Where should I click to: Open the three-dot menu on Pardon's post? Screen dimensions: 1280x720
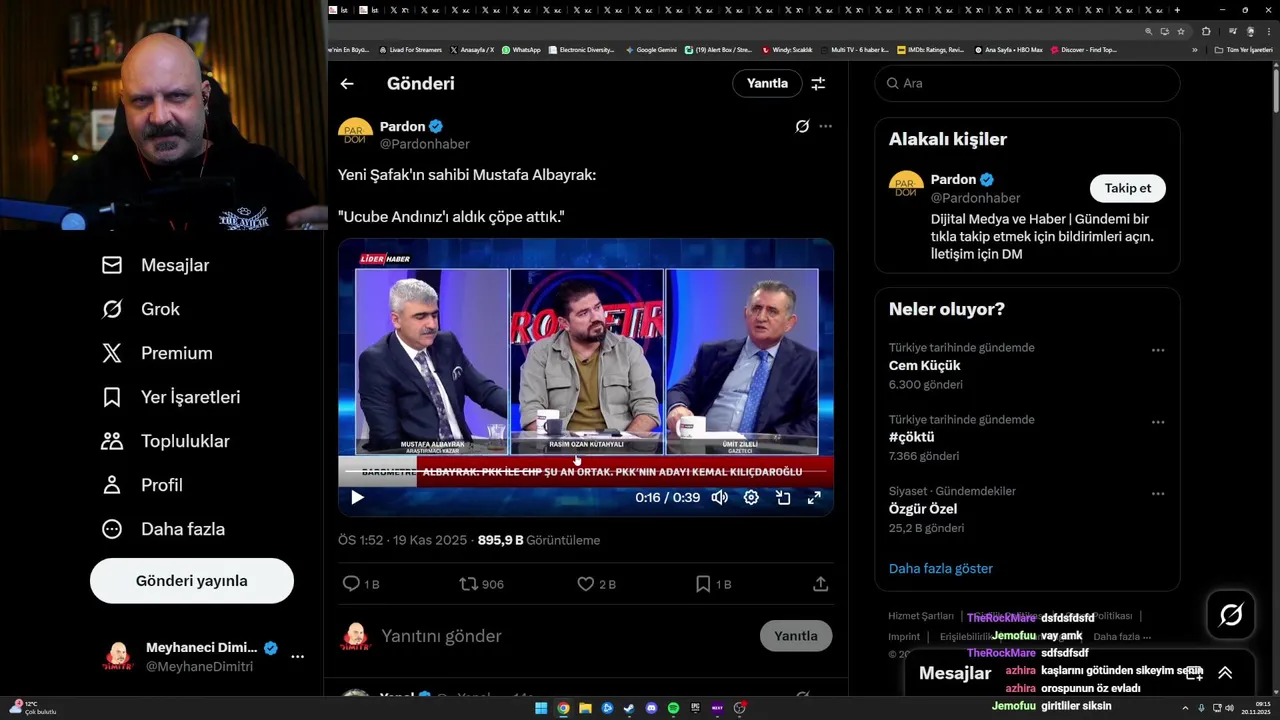point(825,127)
